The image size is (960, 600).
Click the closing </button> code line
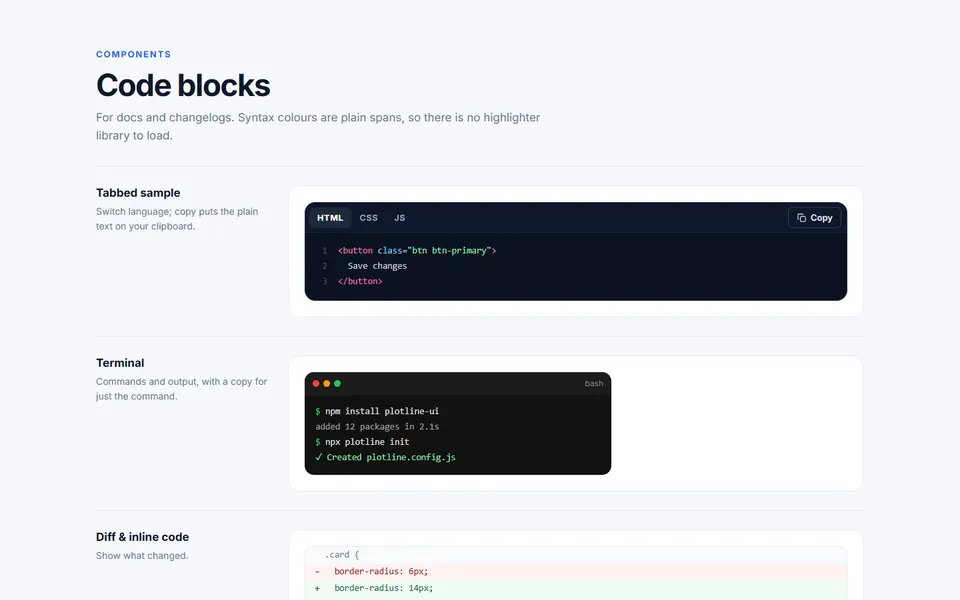(360, 281)
